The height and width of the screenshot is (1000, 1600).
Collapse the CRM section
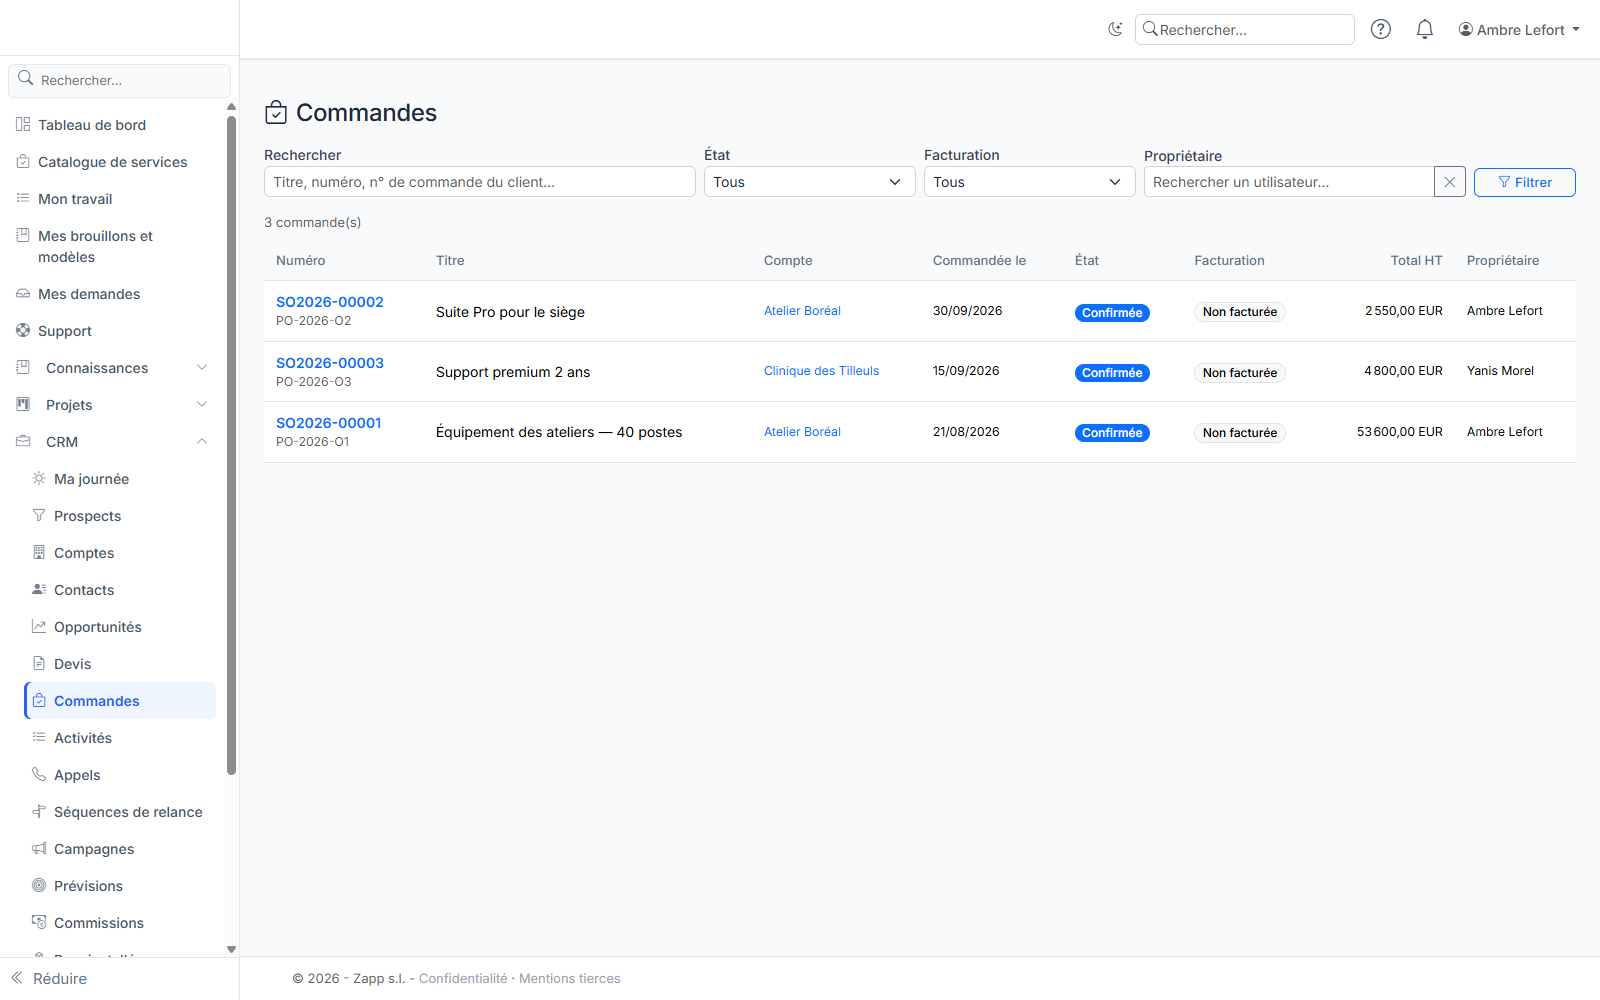(112, 442)
